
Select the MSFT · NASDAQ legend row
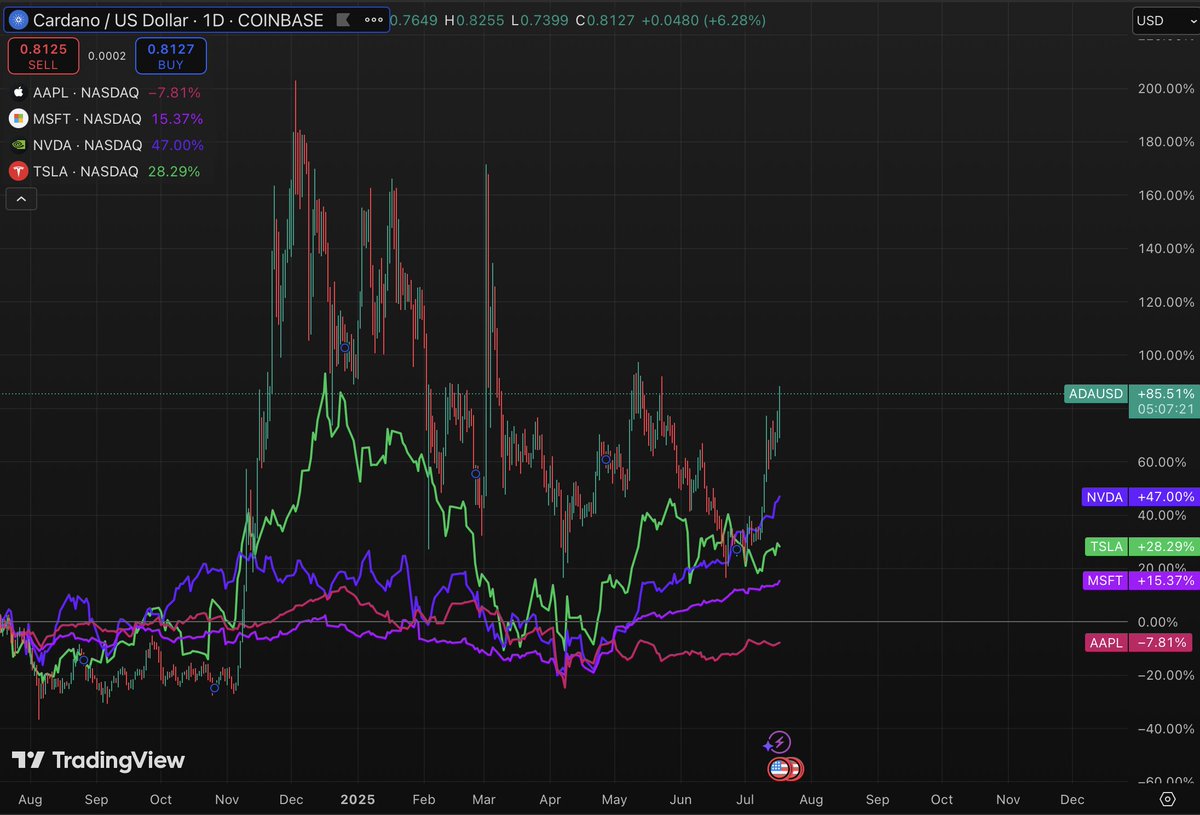pyautogui.click(x=107, y=119)
